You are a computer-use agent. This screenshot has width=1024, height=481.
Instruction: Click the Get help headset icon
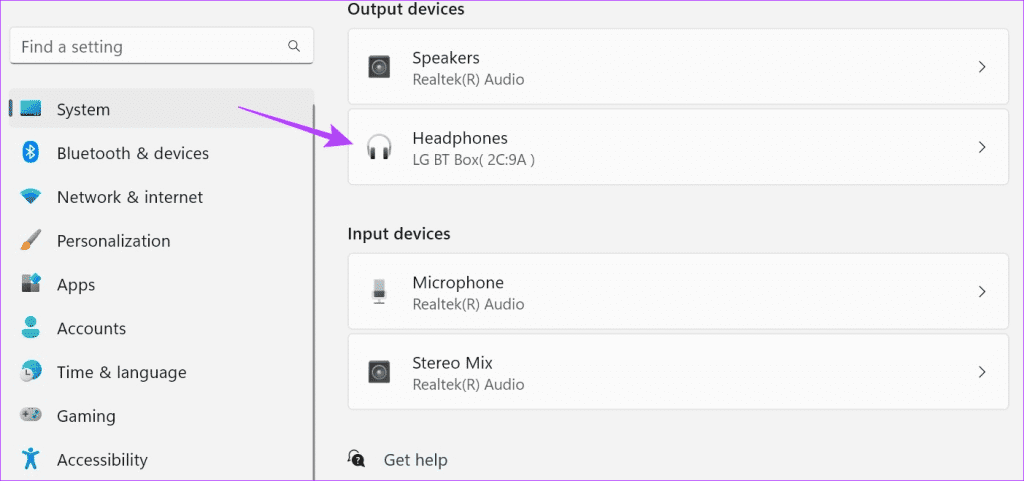click(357, 459)
